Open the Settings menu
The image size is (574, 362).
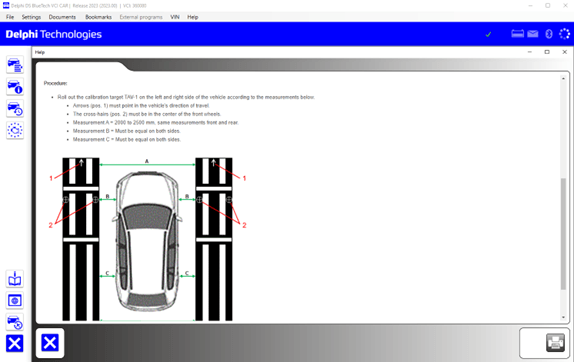point(31,17)
